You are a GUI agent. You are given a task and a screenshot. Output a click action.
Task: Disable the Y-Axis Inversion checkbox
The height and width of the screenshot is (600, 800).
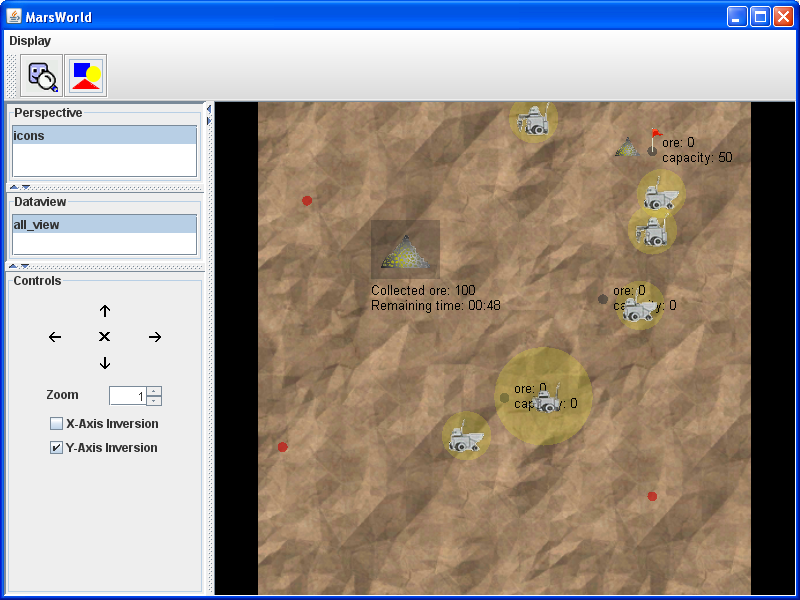tap(57, 448)
